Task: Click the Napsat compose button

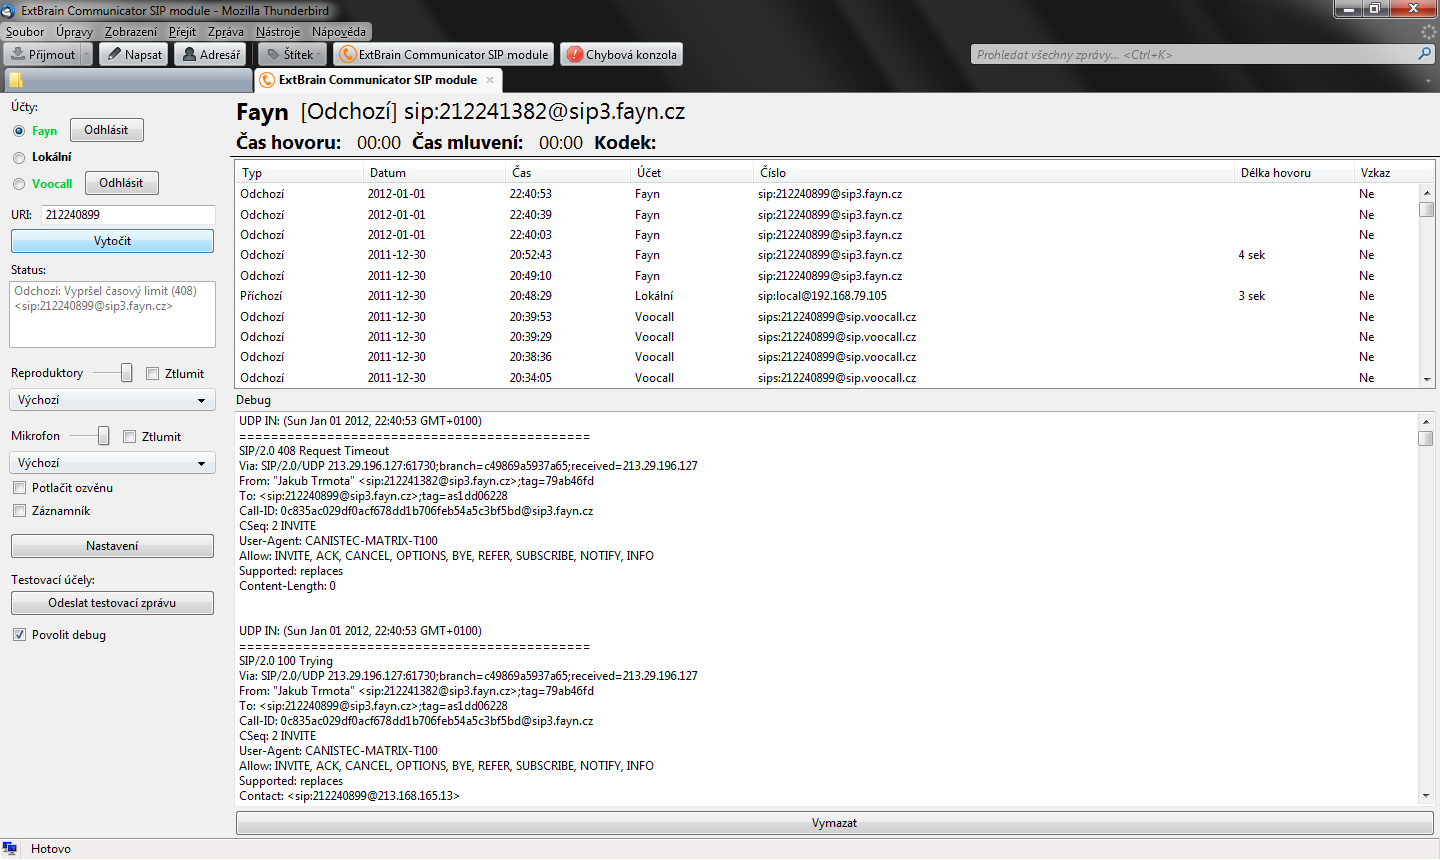Action: point(133,54)
